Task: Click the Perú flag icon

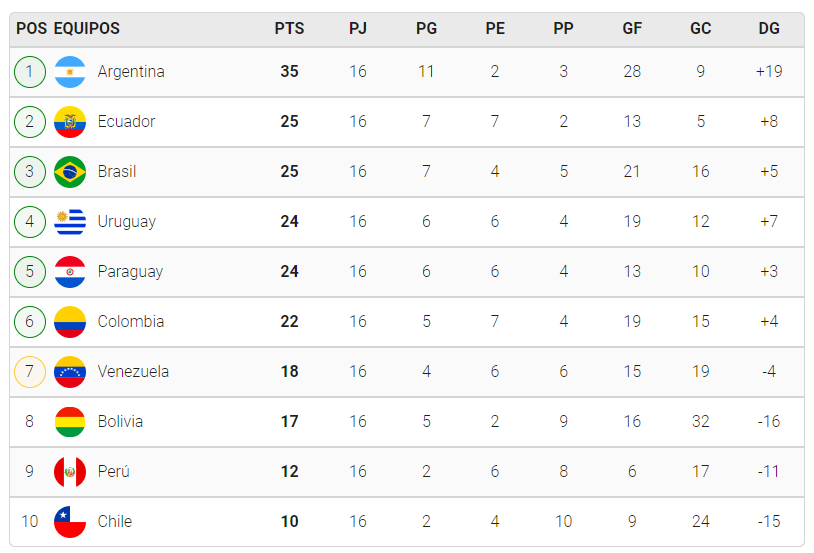Action: (x=70, y=471)
